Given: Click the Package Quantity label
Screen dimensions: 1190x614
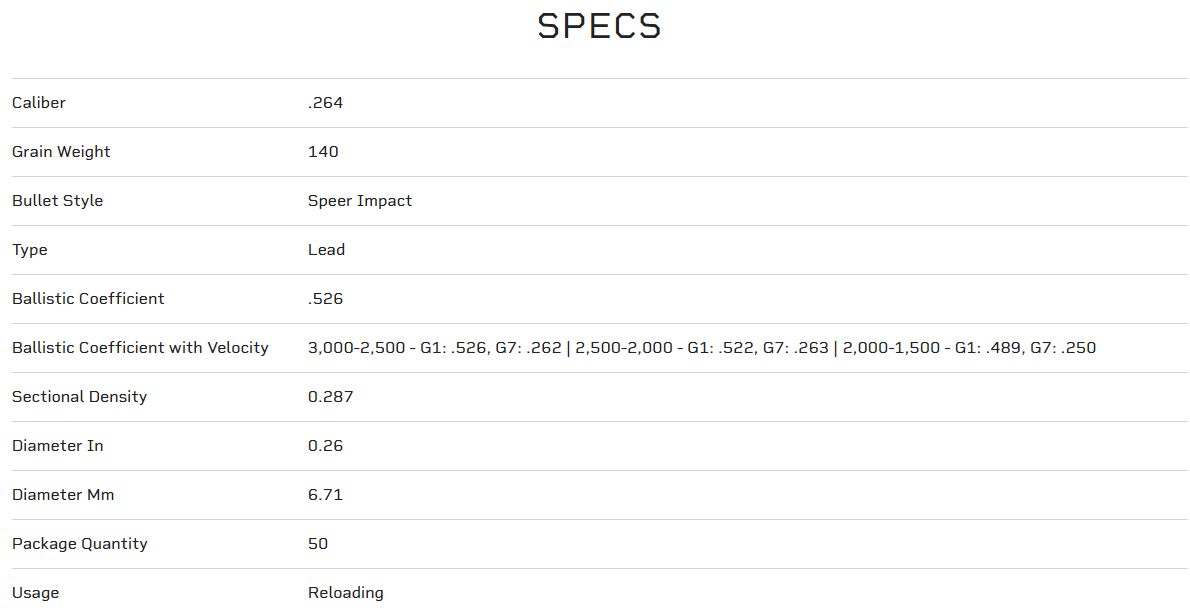Looking at the screenshot, I should coord(79,544).
